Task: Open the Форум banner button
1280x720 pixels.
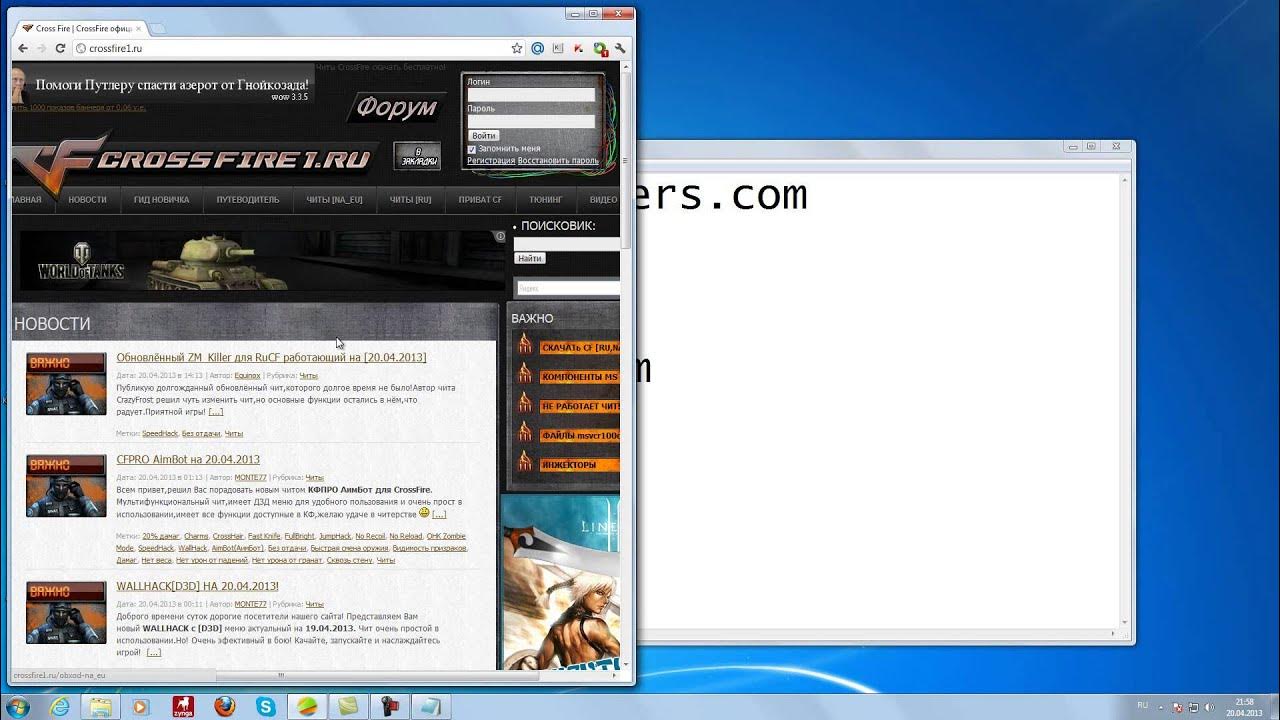Action: [397, 107]
